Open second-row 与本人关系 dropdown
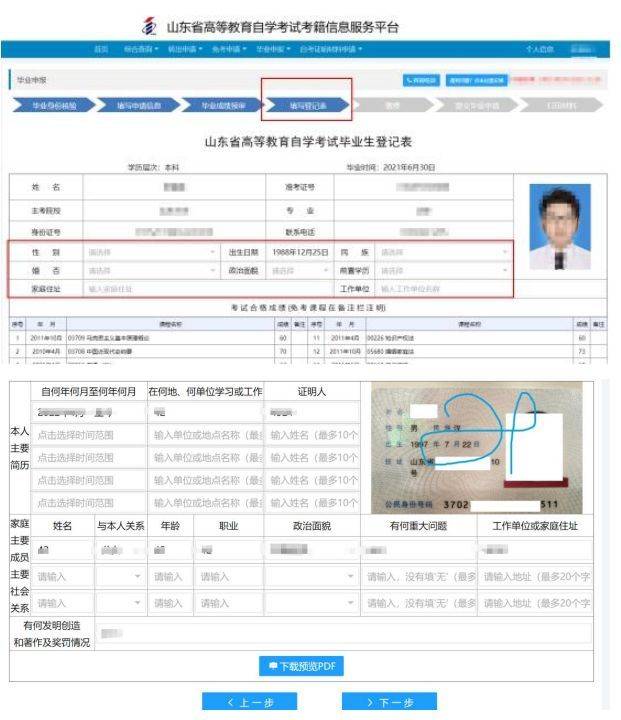The height and width of the screenshot is (720, 621). coord(121,577)
